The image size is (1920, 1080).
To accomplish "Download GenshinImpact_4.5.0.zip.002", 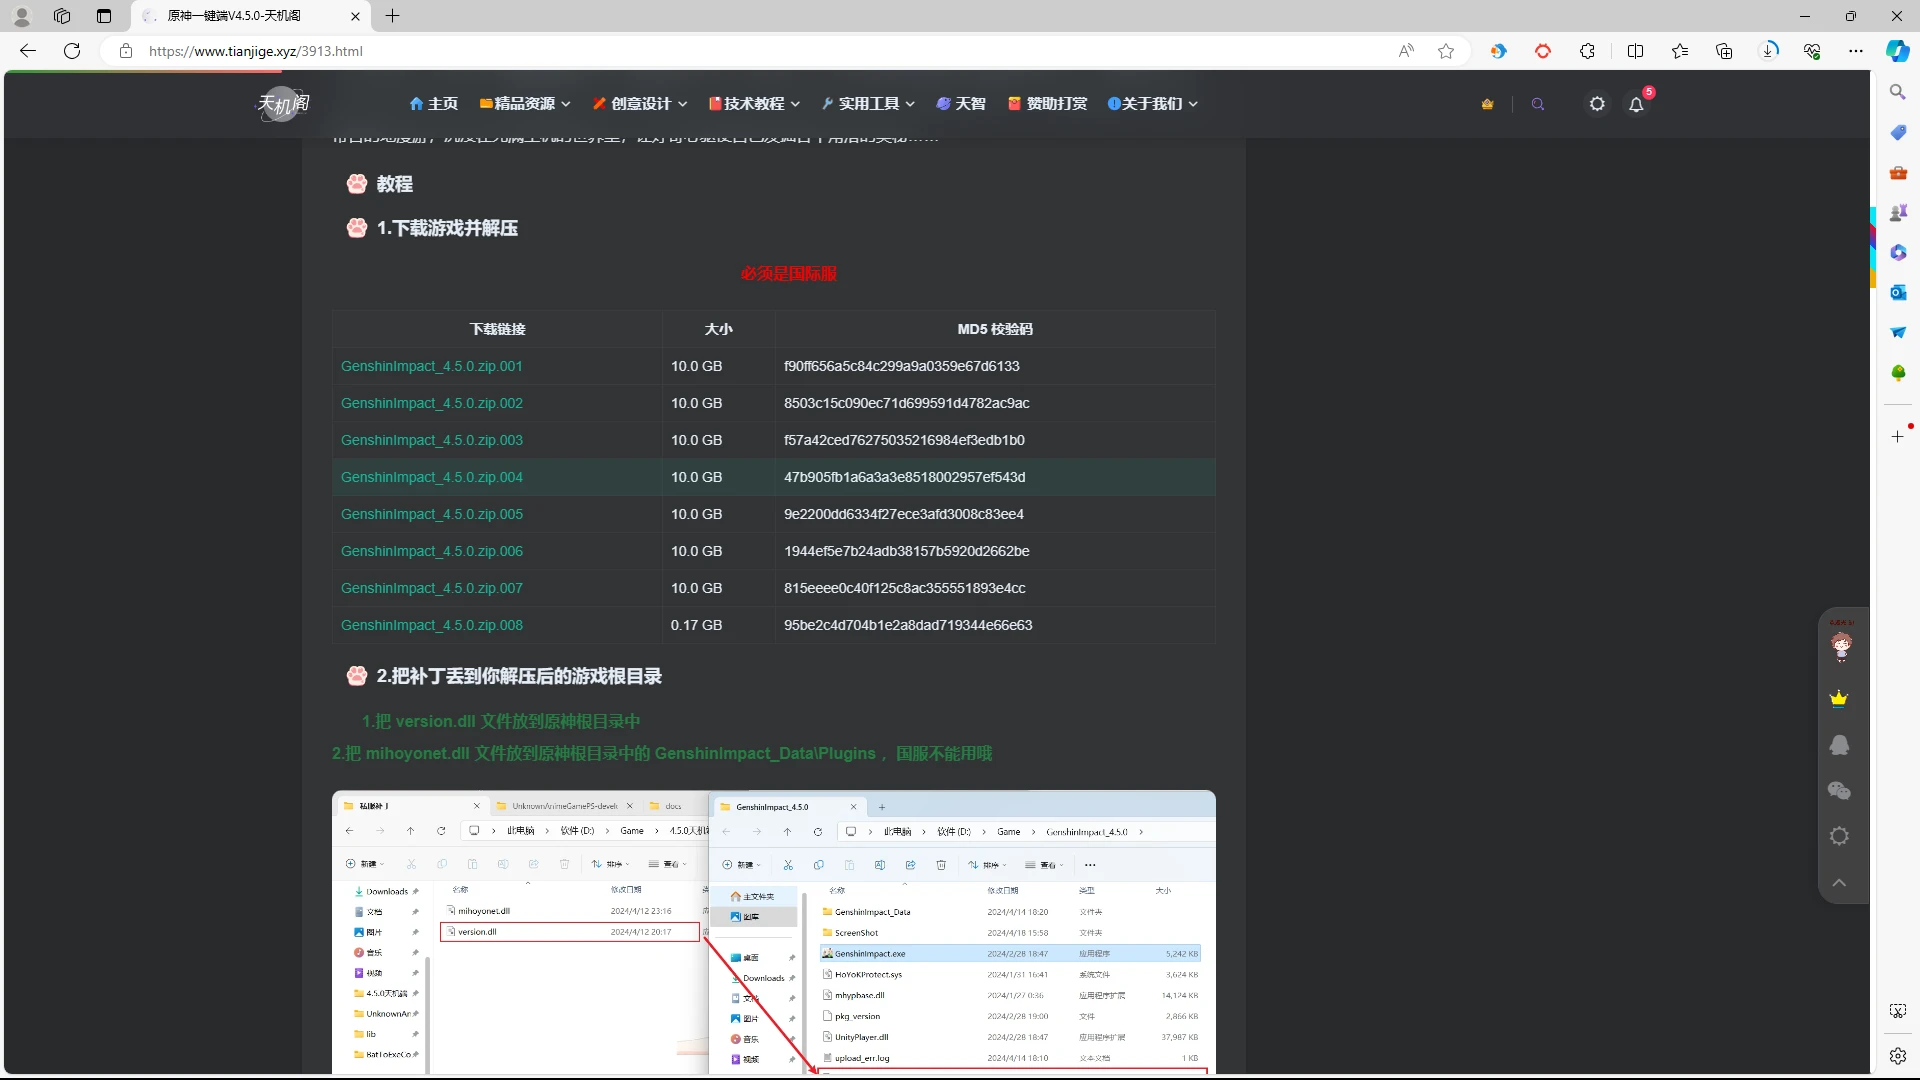I will click(x=431, y=403).
